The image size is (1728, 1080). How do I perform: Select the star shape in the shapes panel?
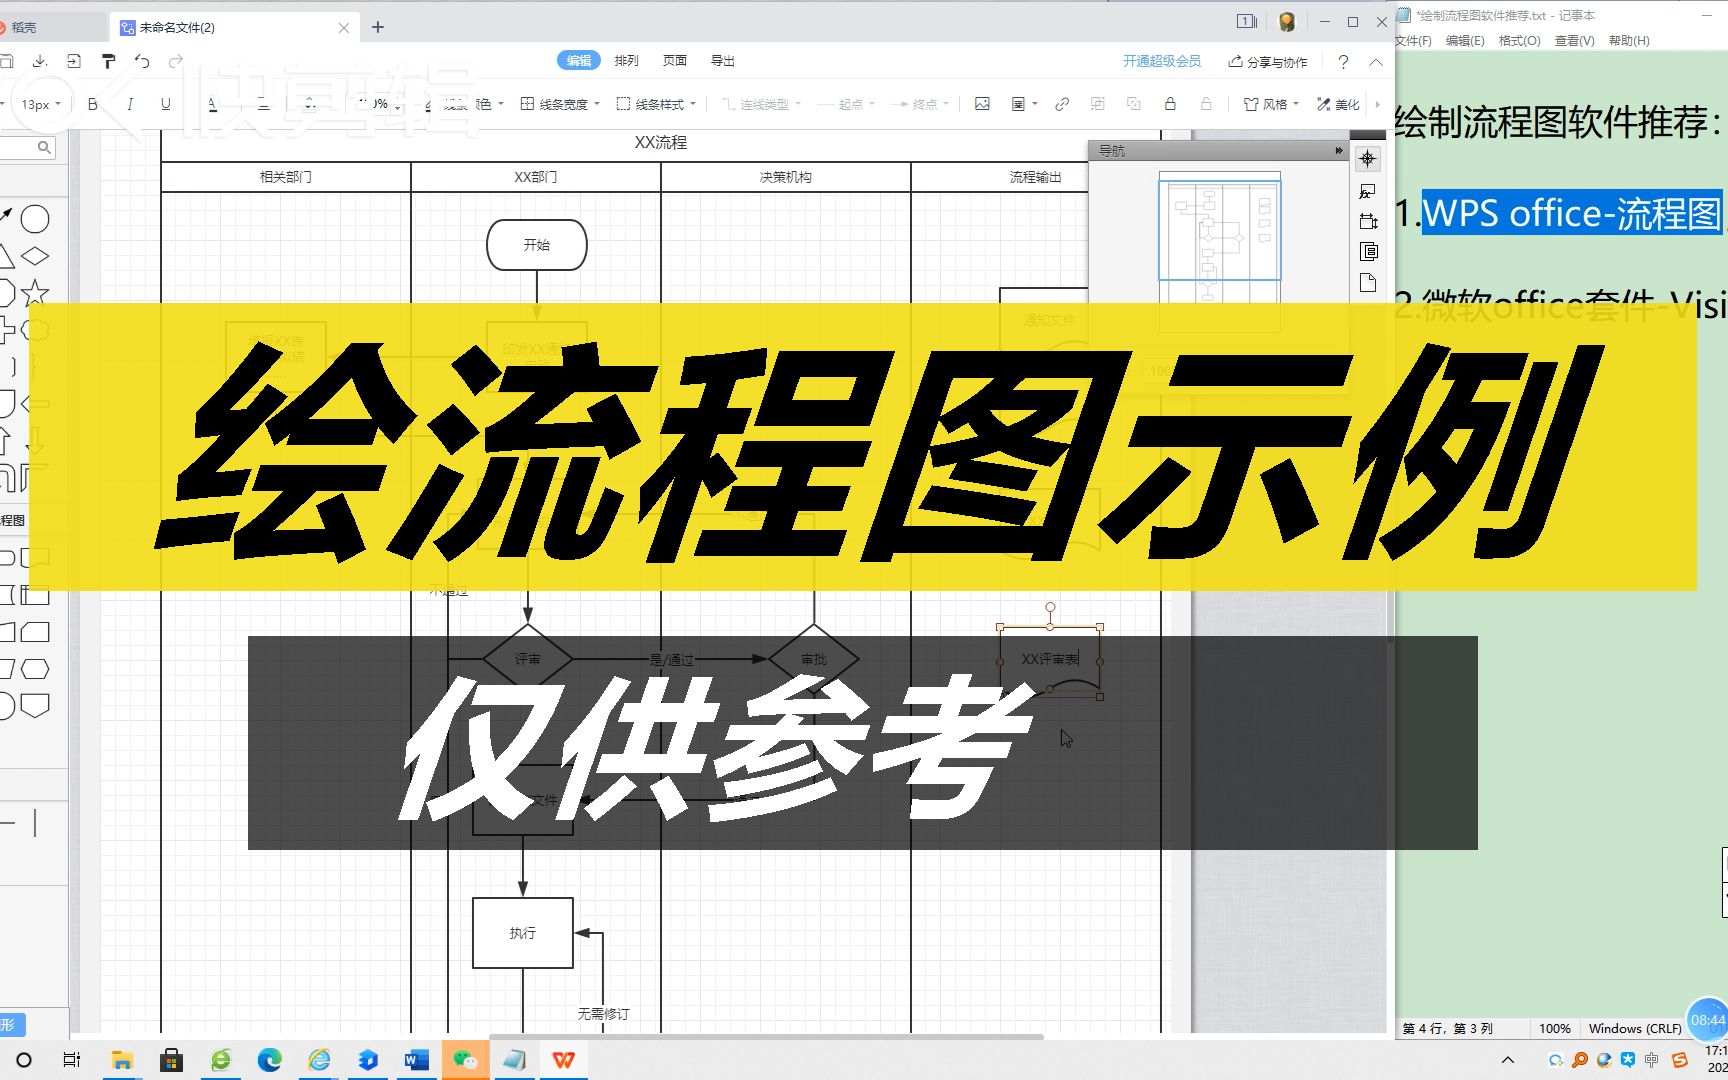(x=35, y=293)
